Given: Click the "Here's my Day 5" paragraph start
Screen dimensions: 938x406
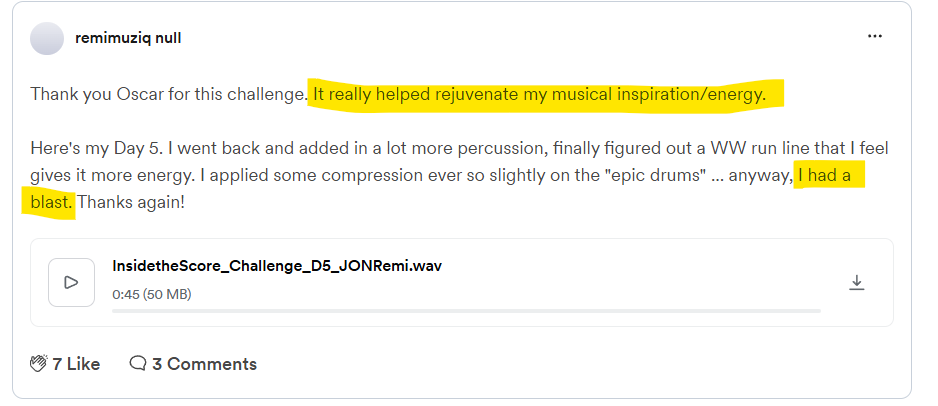Looking at the screenshot, I should tap(90, 149).
